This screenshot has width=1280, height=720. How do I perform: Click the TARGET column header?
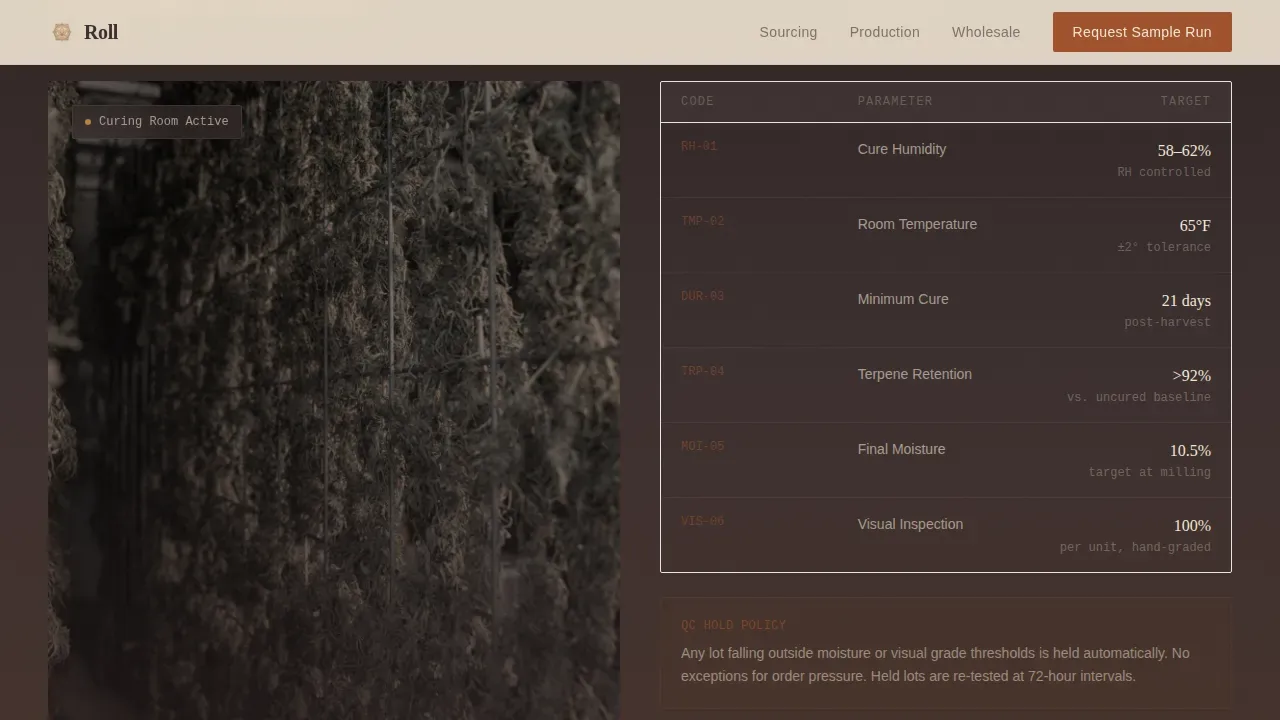click(x=1185, y=101)
